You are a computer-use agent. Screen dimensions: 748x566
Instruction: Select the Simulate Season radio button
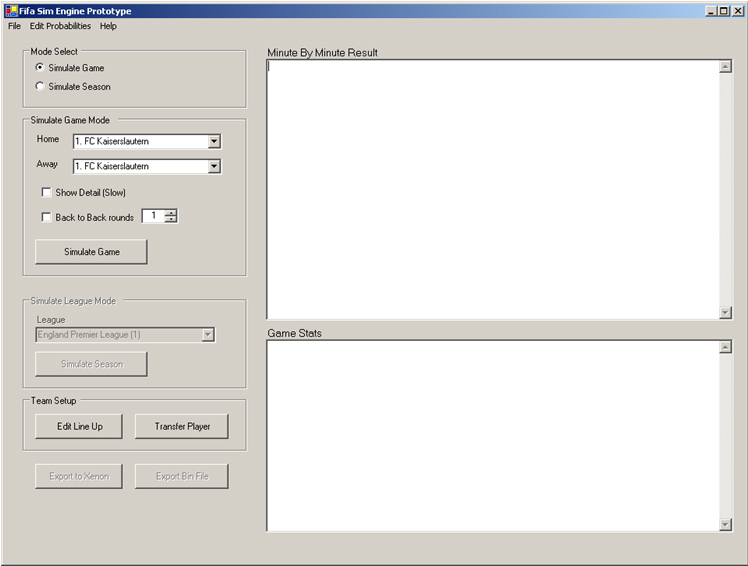(40, 86)
